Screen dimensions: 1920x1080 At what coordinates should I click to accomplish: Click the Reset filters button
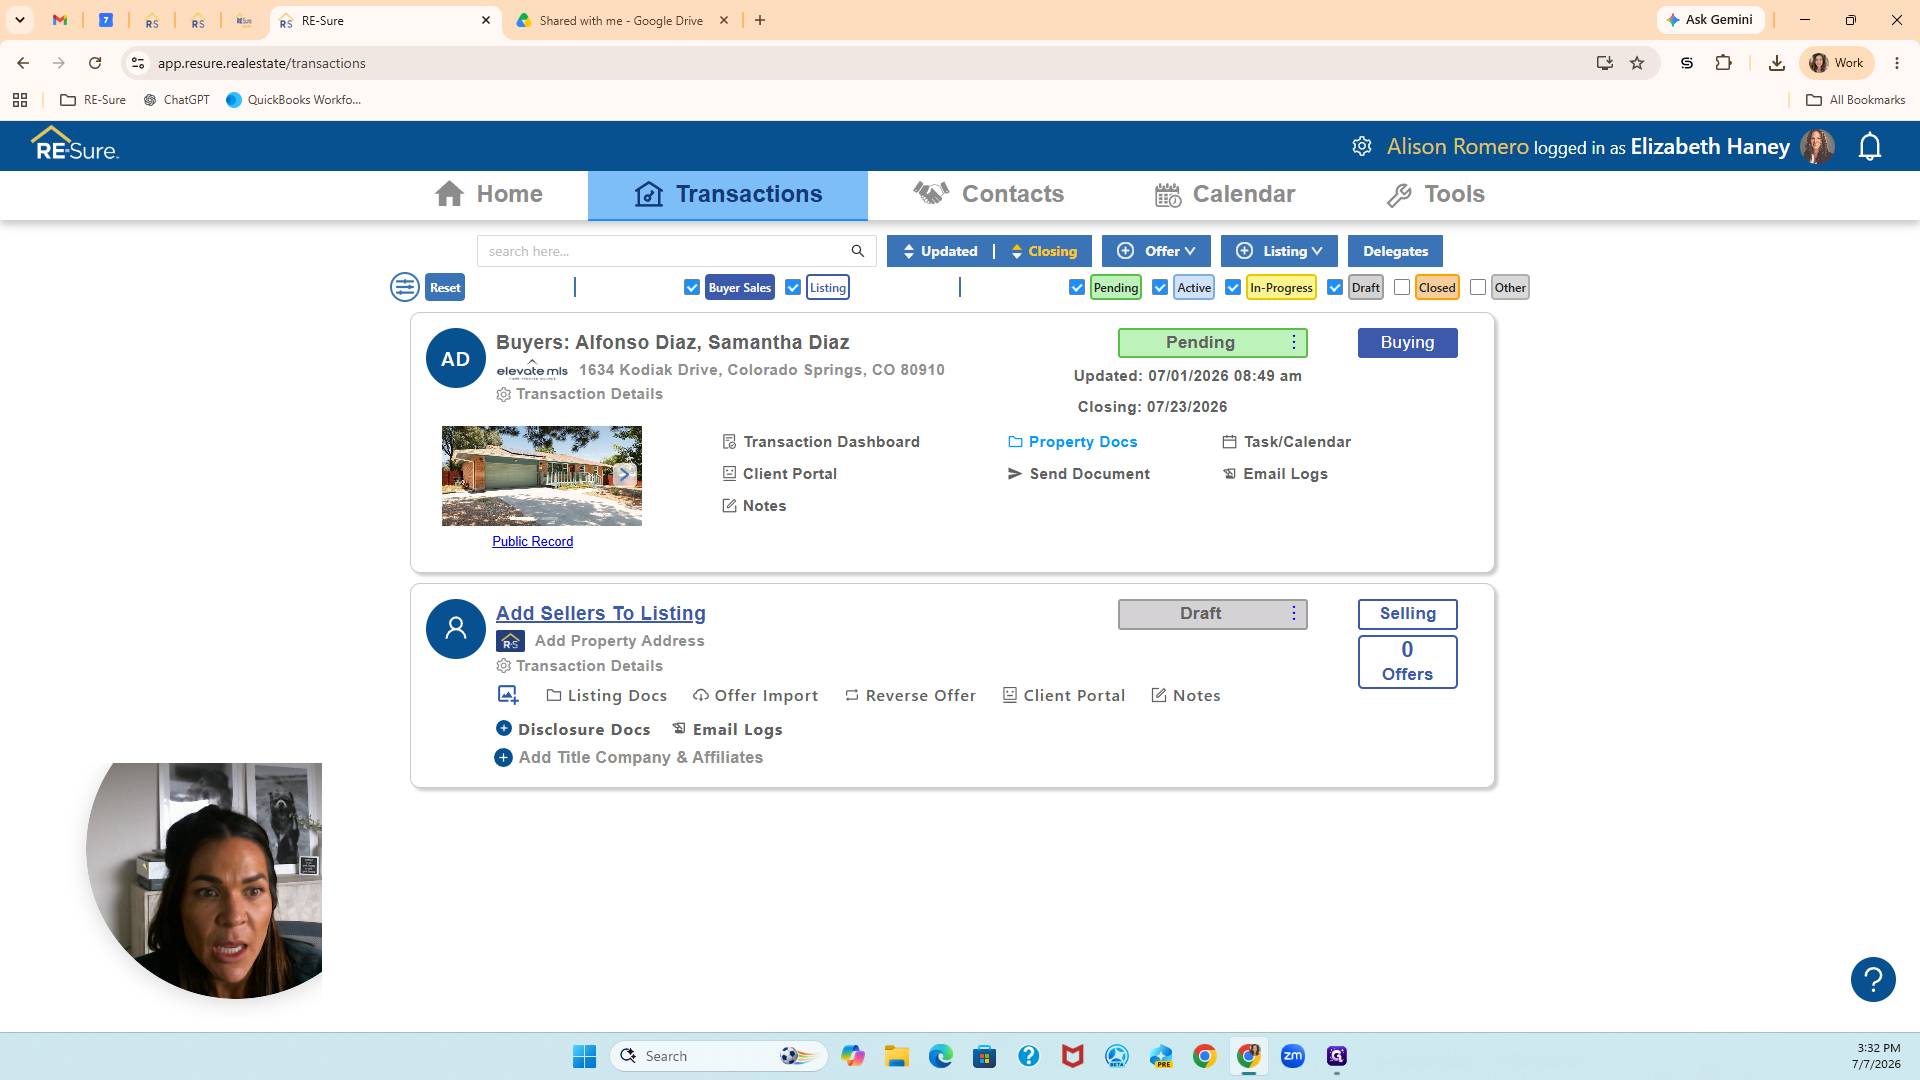[x=445, y=287]
